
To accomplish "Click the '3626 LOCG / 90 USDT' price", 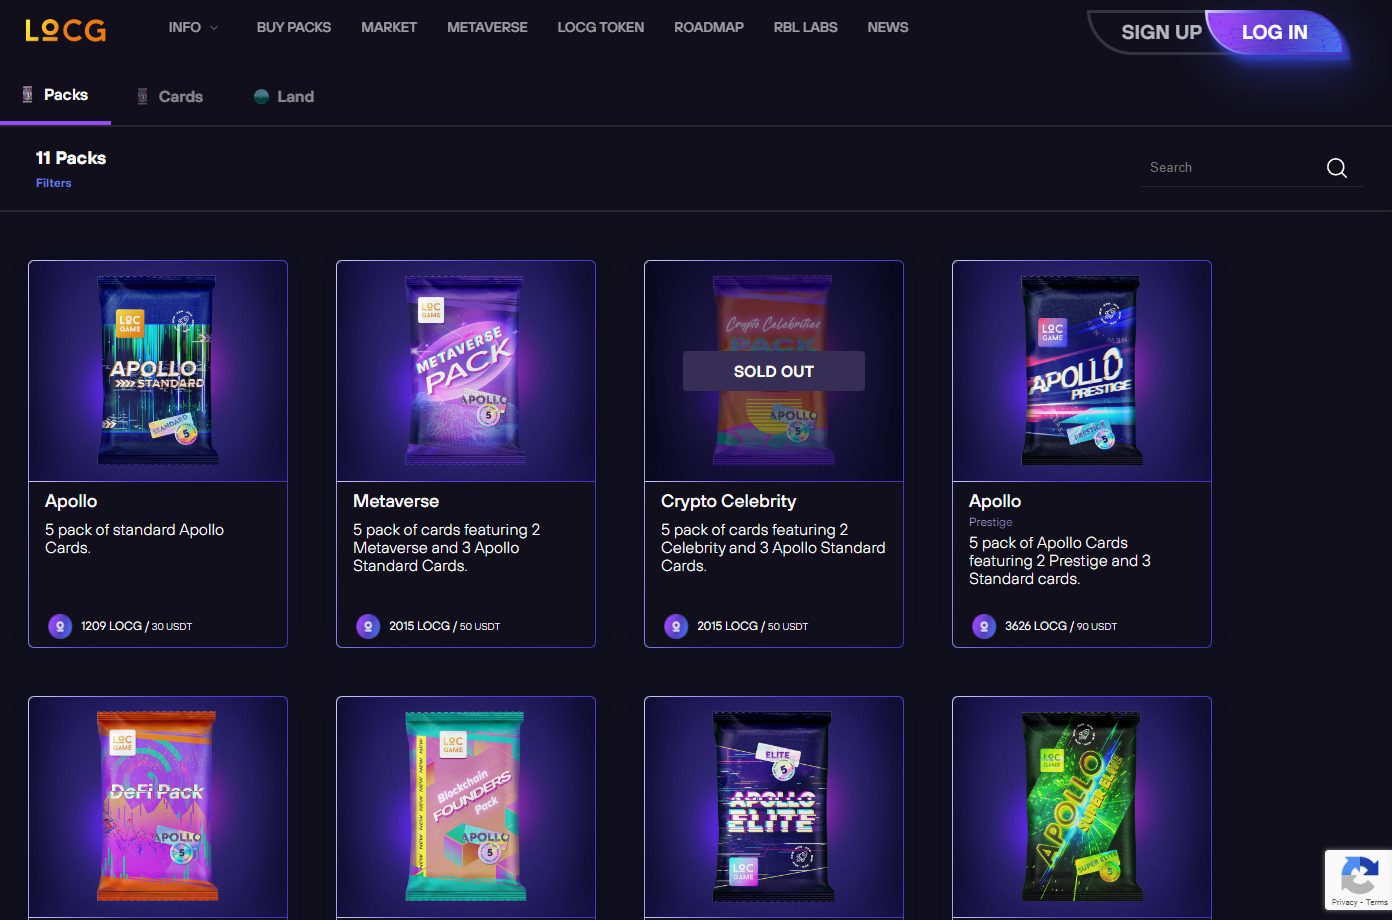I will pos(1061,626).
